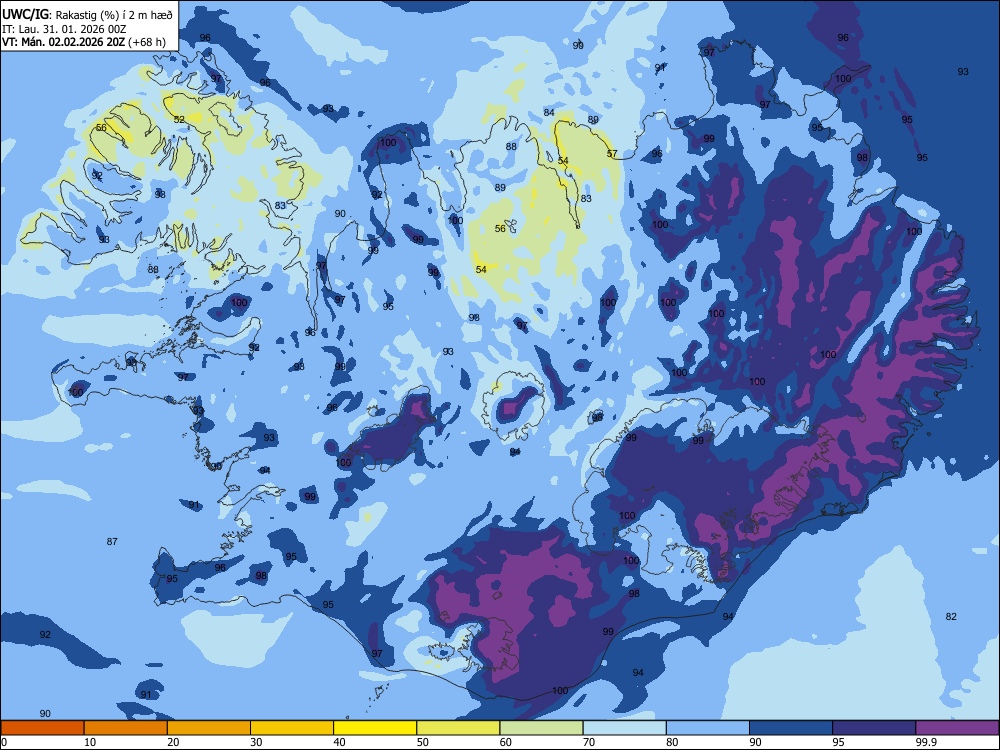
Task: Click the '82' value over the southeast sea
Action: (951, 616)
